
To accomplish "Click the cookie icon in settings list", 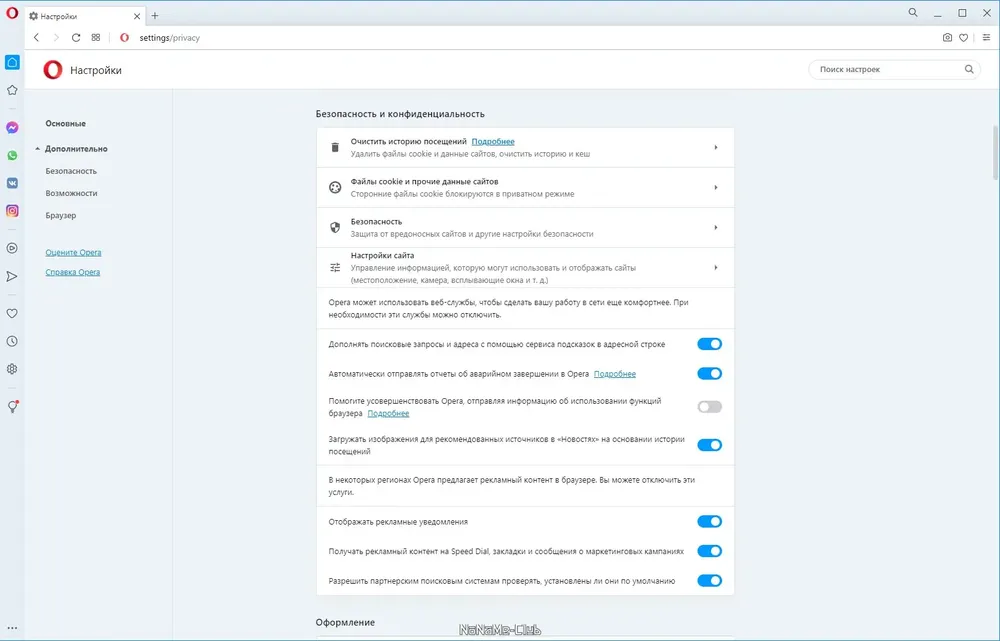I will [335, 188].
